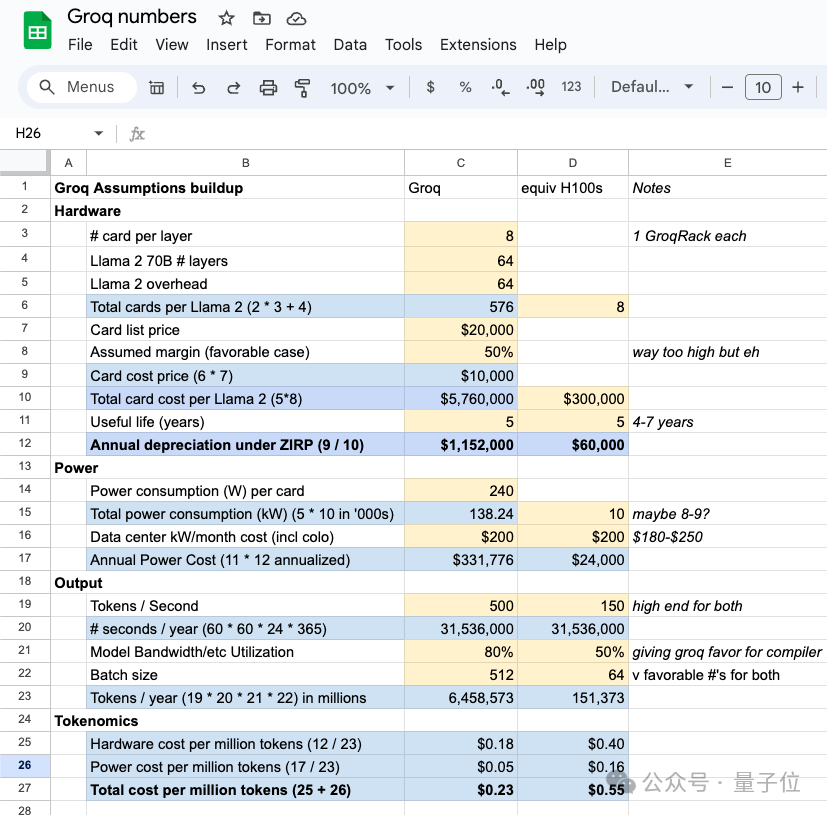Click the redo arrow icon

tap(233, 88)
